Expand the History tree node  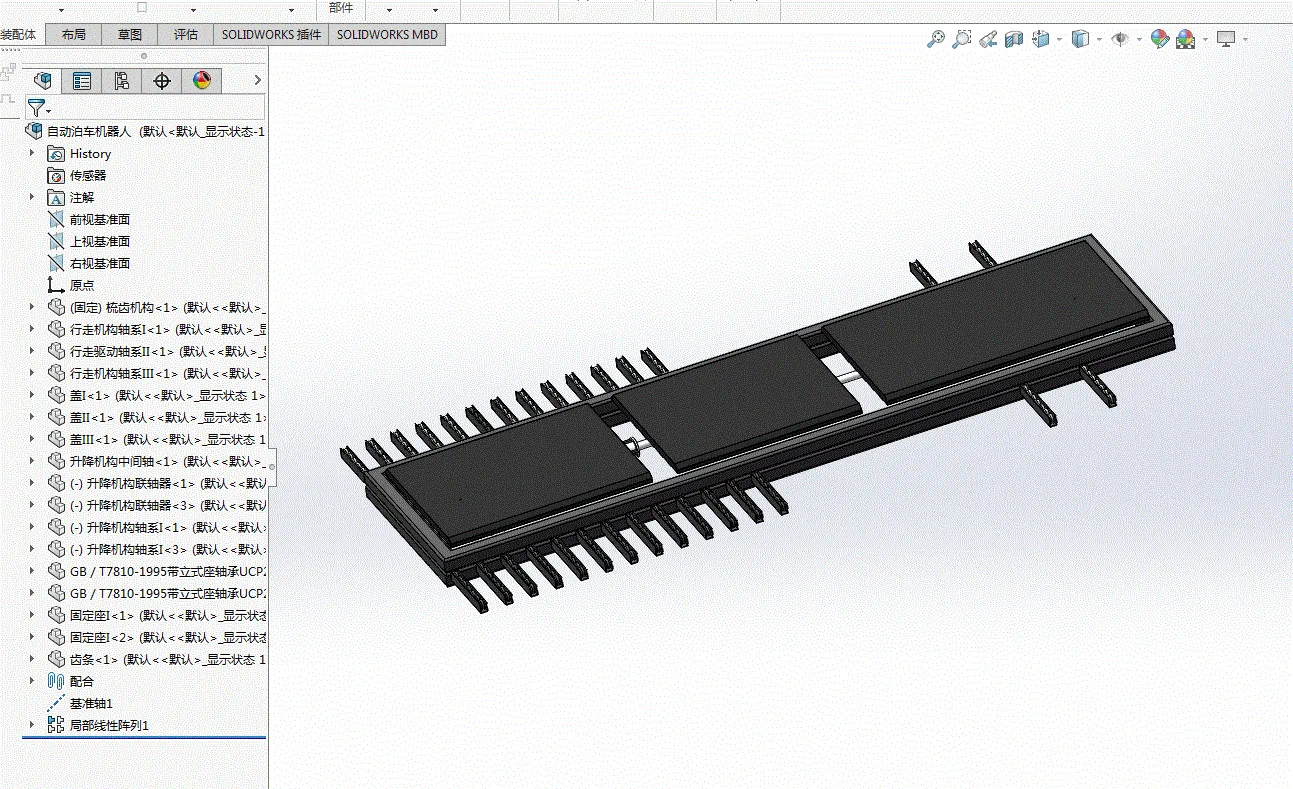(32, 153)
